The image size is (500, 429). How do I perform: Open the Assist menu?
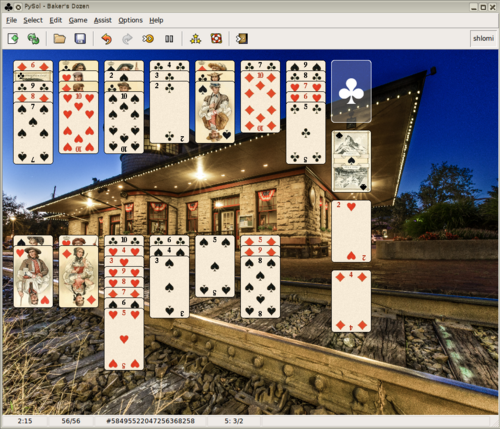tap(103, 20)
